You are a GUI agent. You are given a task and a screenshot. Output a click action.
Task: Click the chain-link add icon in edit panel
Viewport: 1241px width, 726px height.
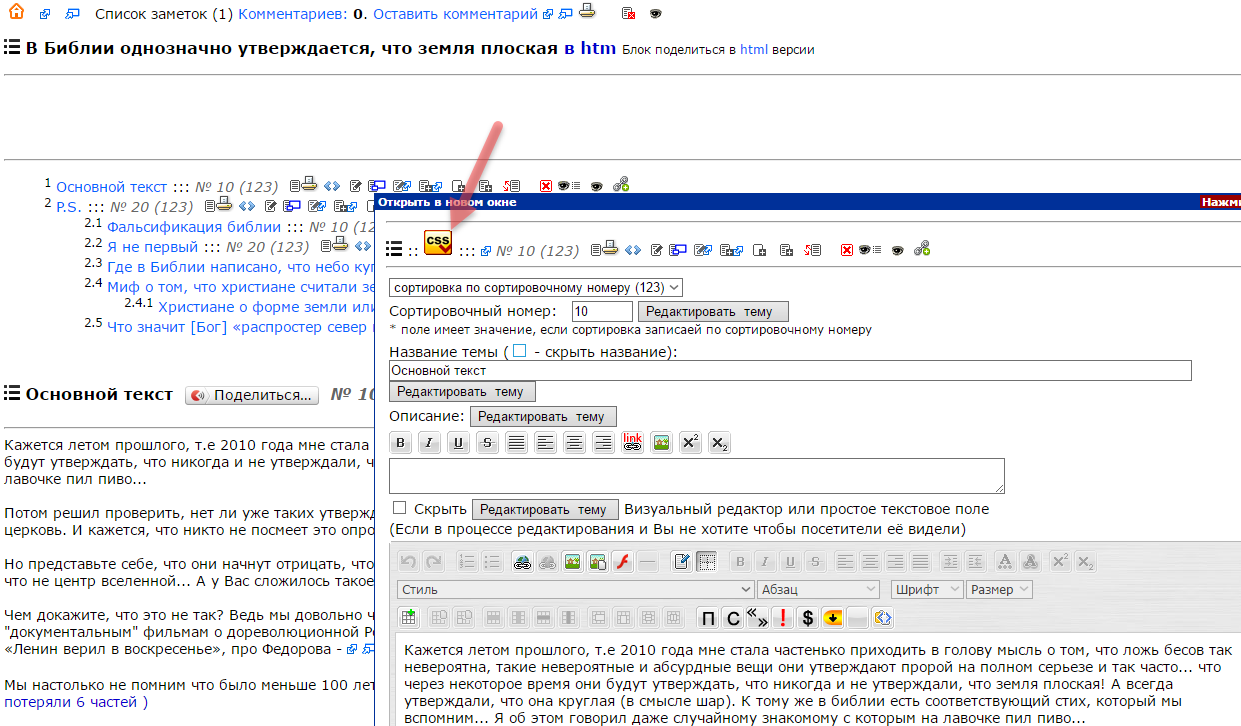[x=922, y=249]
